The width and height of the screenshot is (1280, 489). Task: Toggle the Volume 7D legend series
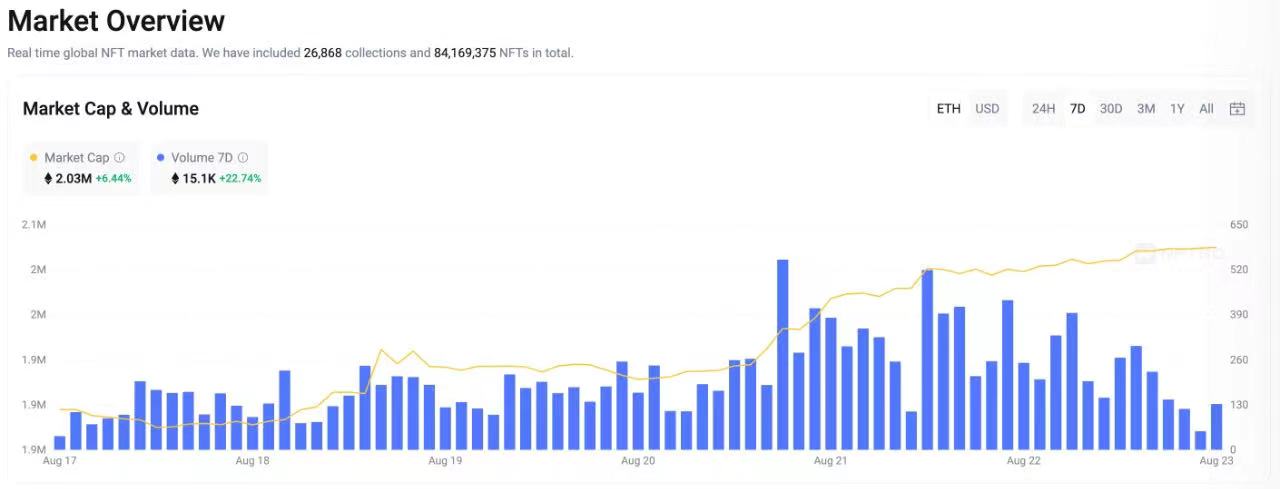coord(209,168)
